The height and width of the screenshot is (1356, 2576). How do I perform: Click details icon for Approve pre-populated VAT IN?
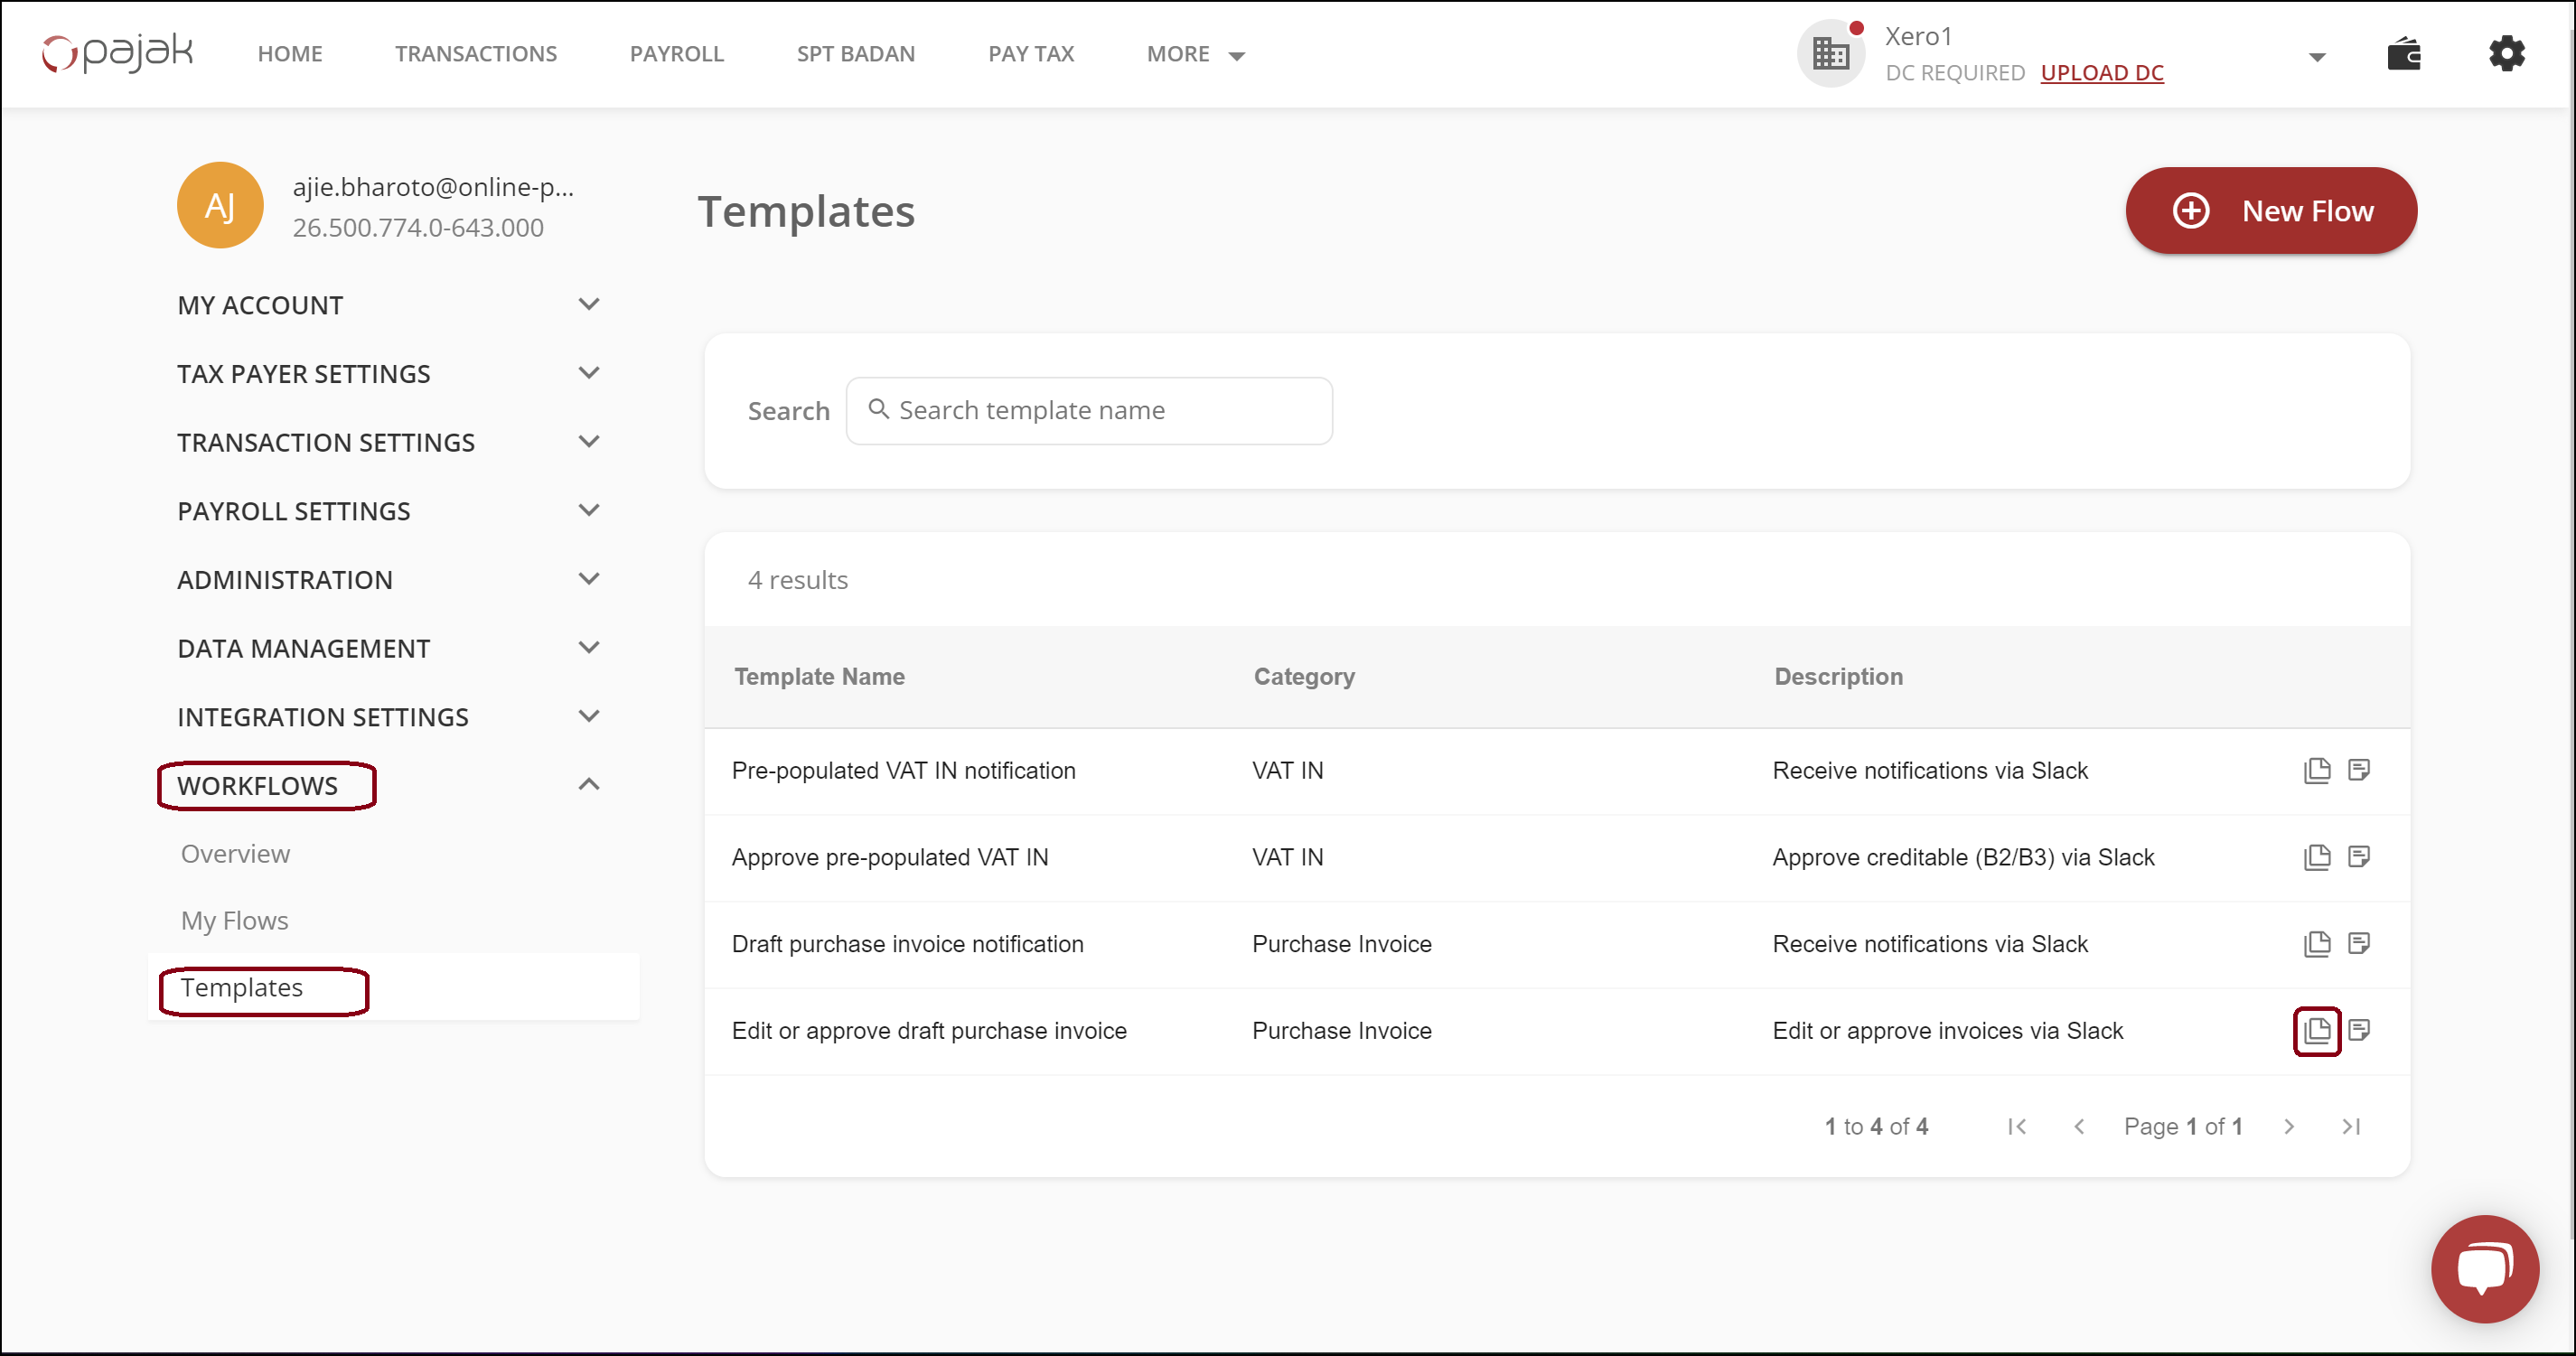[x=2358, y=857]
